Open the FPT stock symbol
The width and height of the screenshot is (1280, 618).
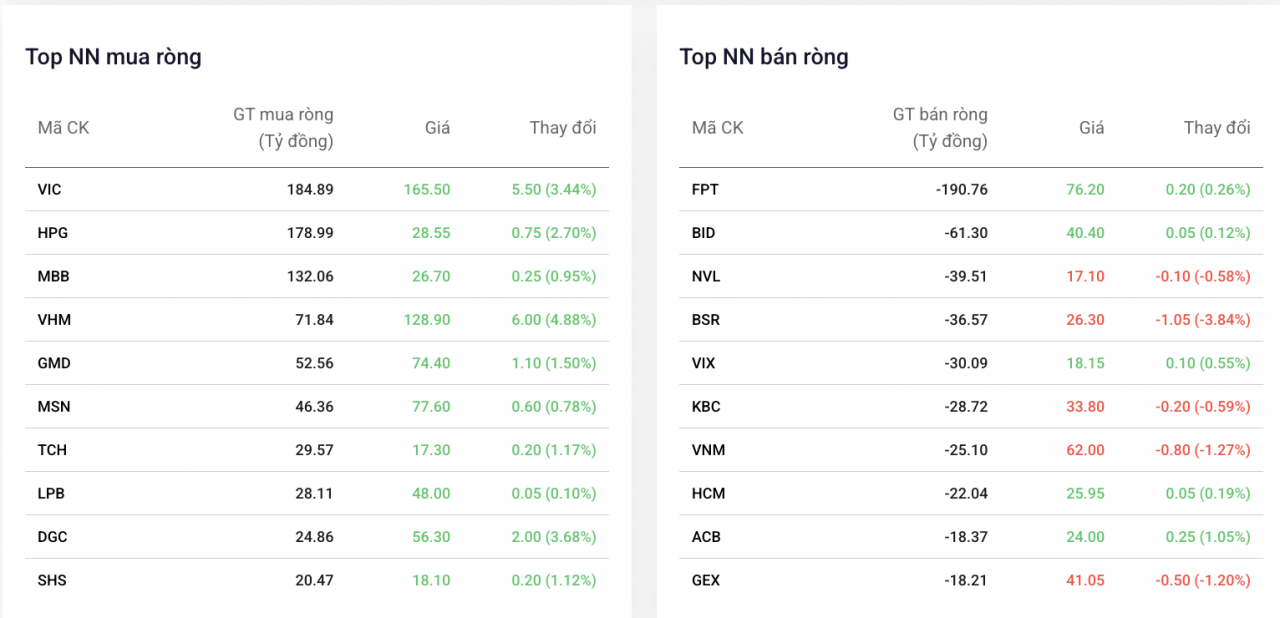pos(705,189)
